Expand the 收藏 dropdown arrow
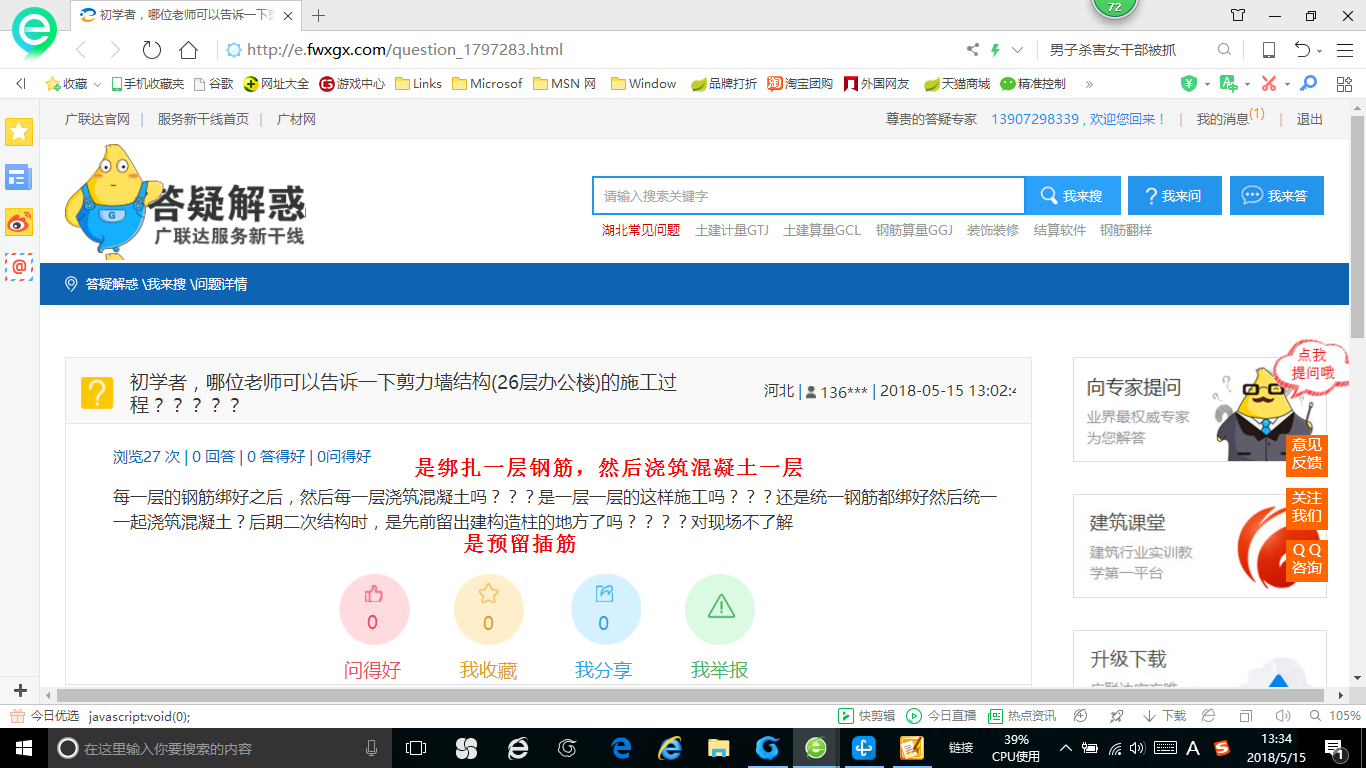This screenshot has height=768, width=1366. [x=97, y=85]
